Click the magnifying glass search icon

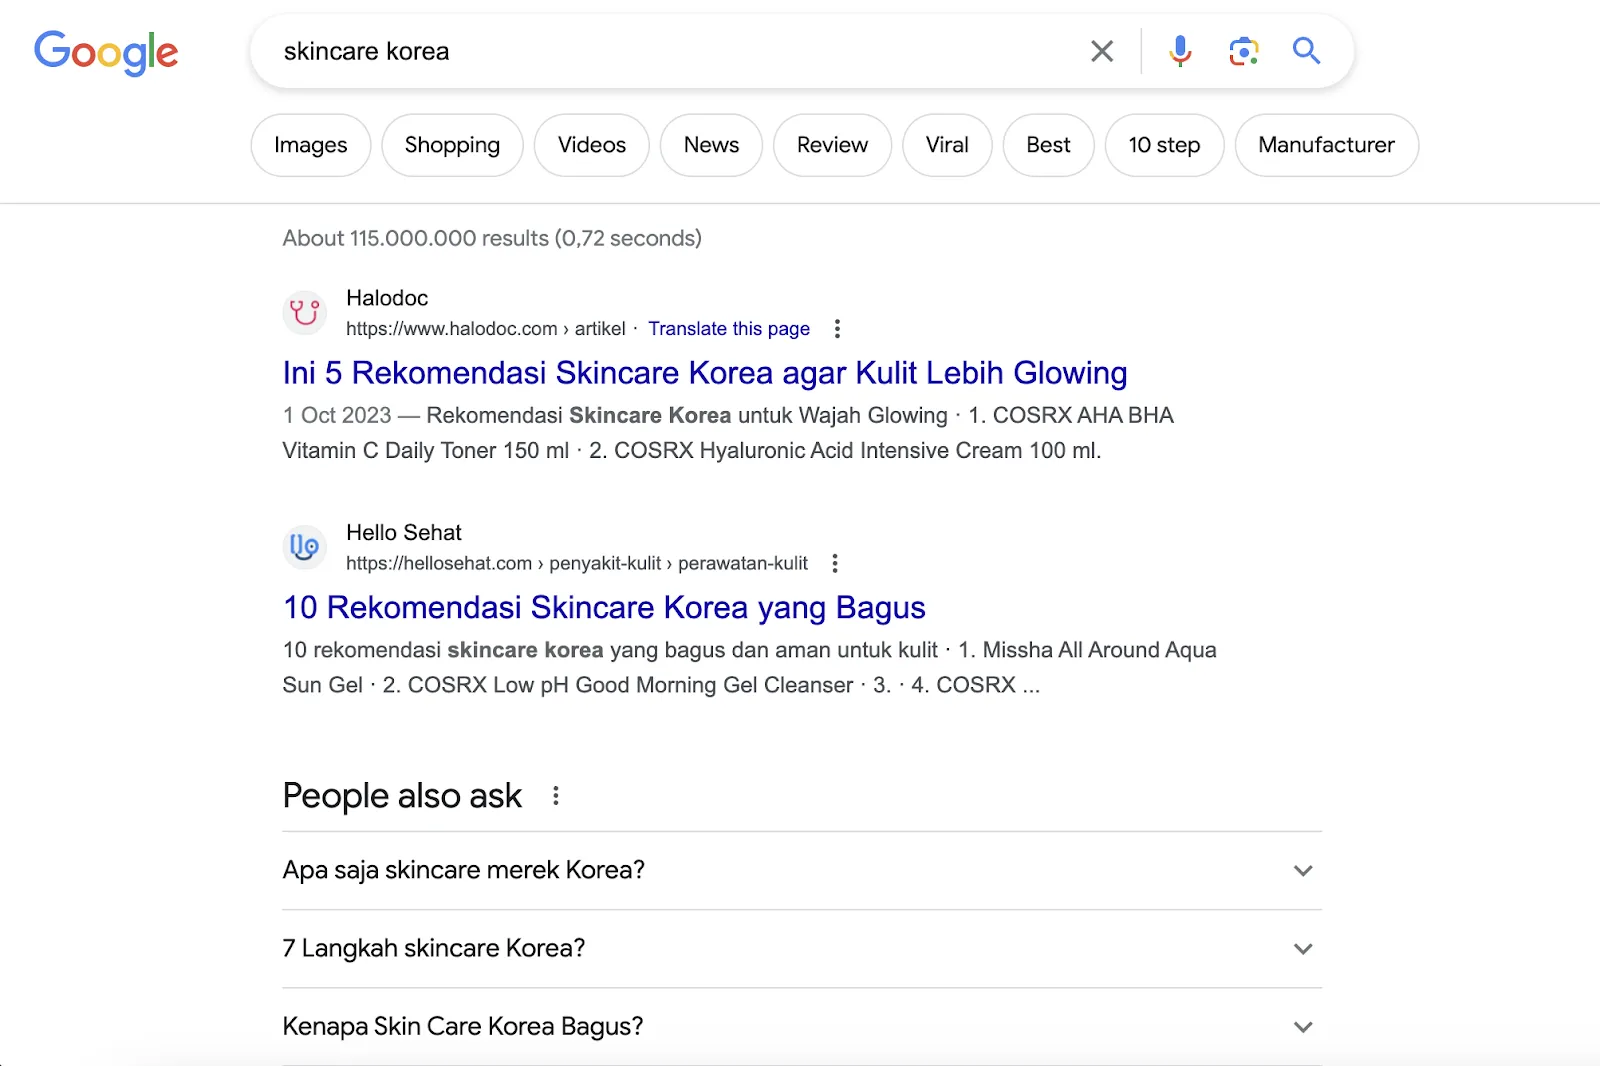tap(1306, 51)
